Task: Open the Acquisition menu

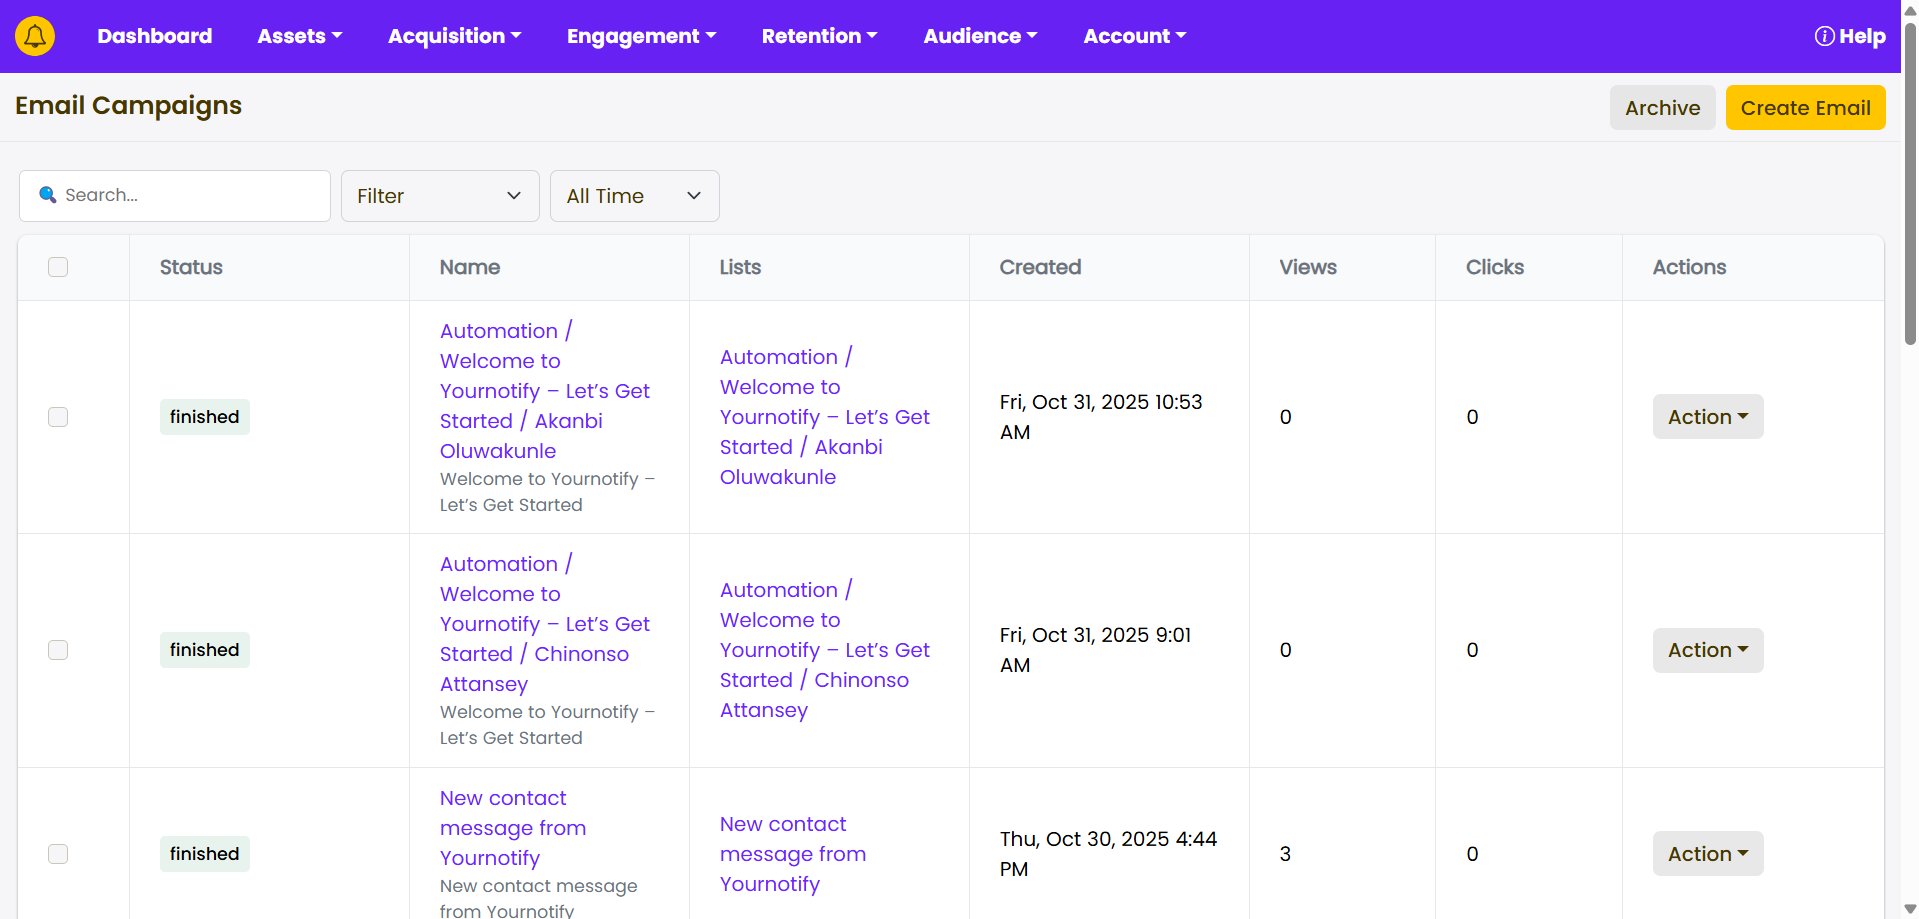Action: 454,36
